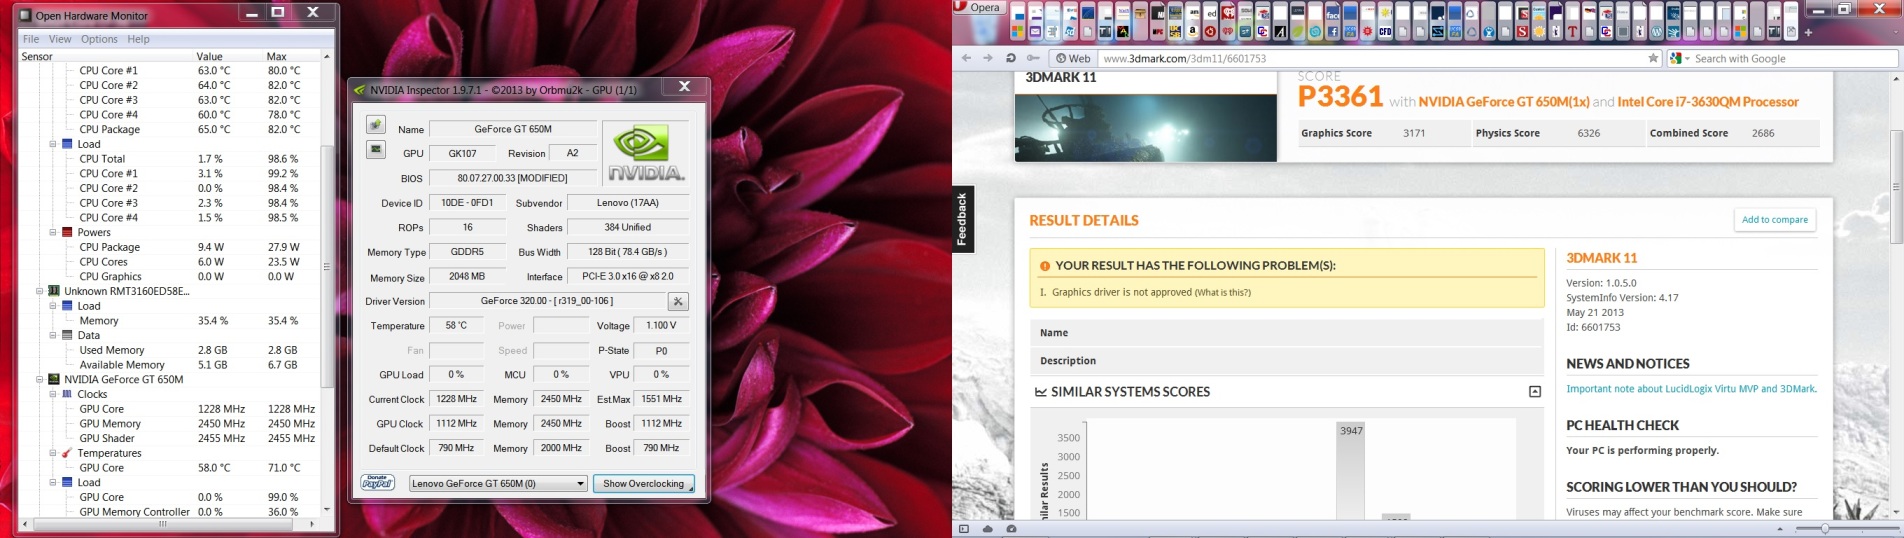Open the Opera main menu button
The height and width of the screenshot is (538, 1904).
[x=979, y=7]
